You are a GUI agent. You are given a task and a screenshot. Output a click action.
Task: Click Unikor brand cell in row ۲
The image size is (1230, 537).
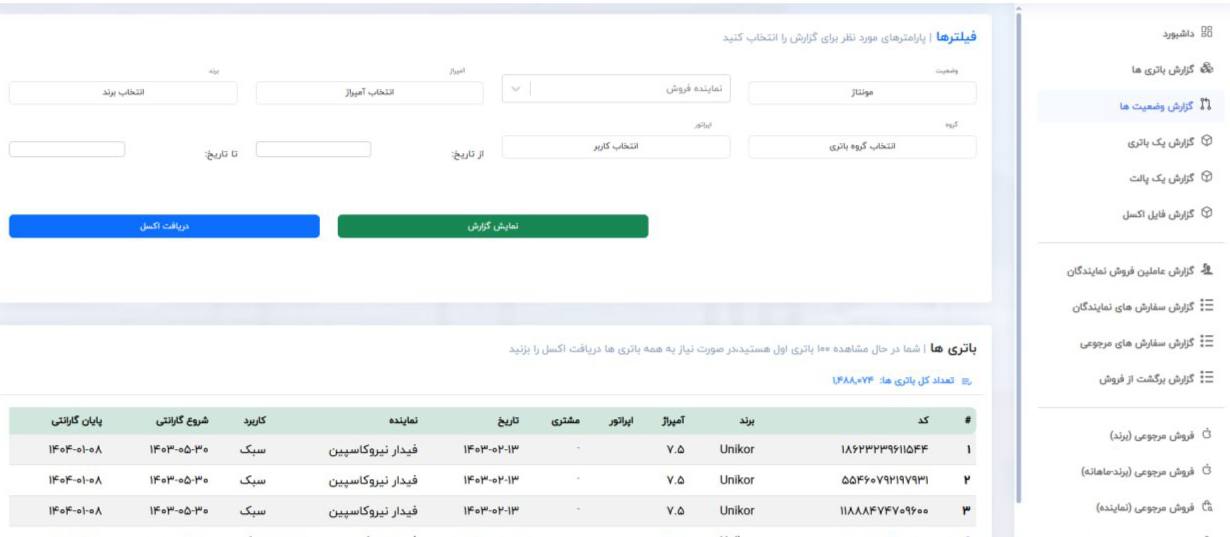pos(737,479)
